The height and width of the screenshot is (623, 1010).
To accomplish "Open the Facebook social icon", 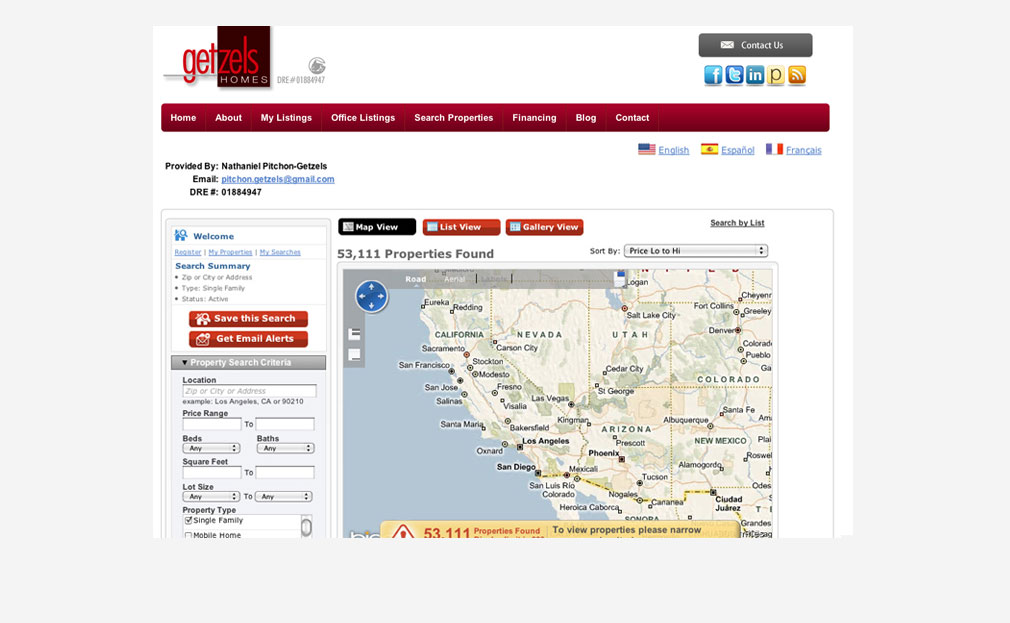I will (x=713, y=76).
